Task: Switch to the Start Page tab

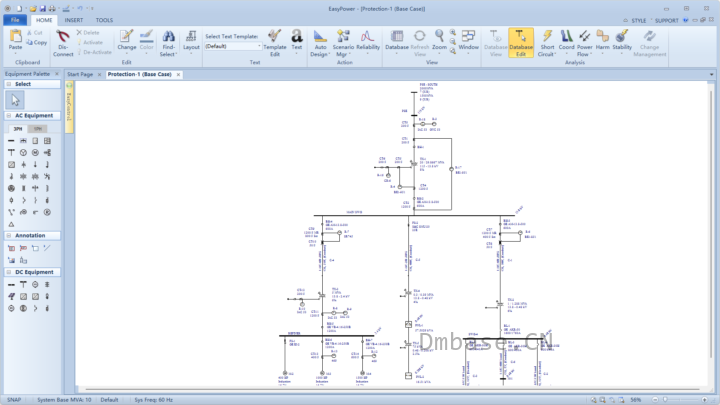Action: [x=80, y=74]
